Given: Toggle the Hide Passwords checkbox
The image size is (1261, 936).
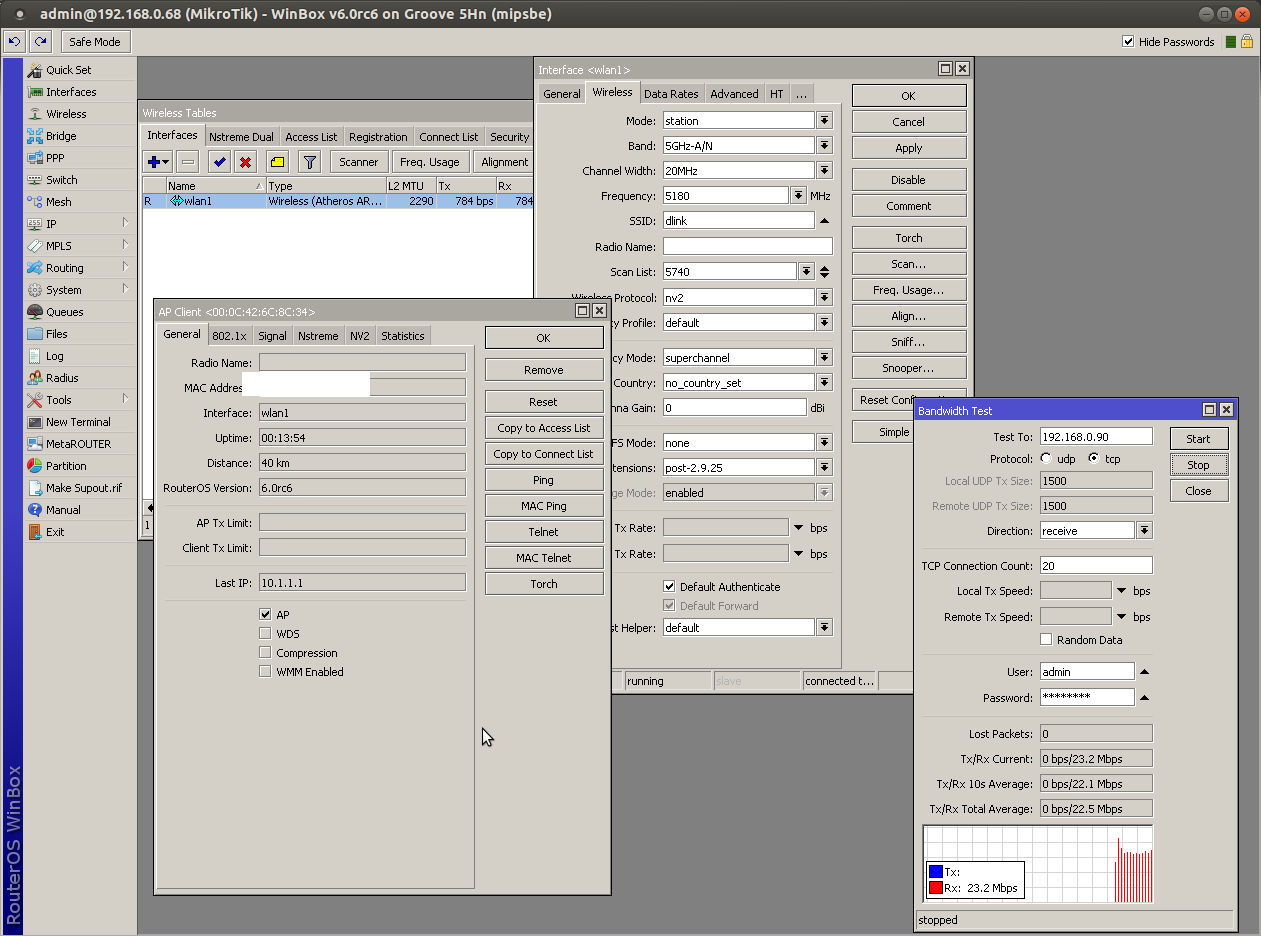Looking at the screenshot, I should click(1128, 42).
